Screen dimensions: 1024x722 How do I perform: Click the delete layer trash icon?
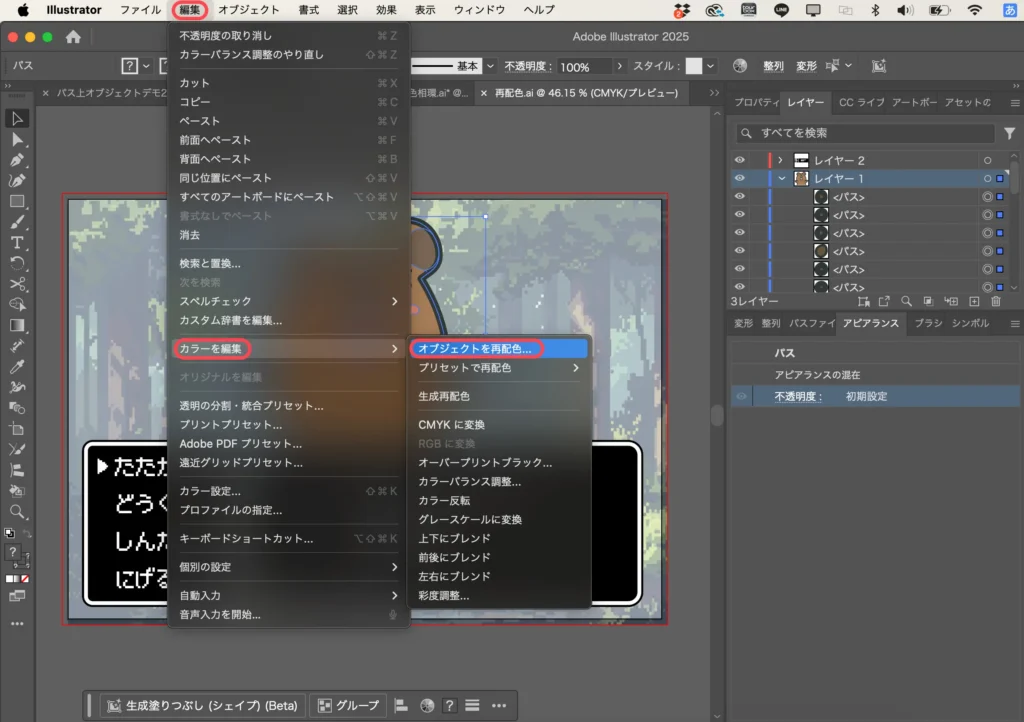(995, 300)
